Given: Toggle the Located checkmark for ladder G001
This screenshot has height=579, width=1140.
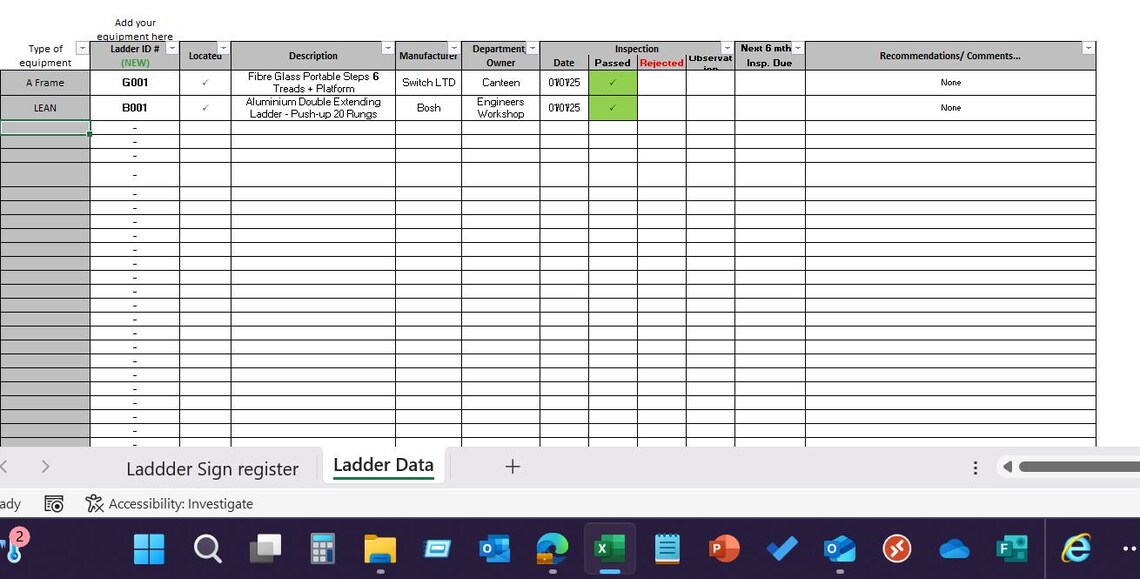Looking at the screenshot, I should point(205,83).
